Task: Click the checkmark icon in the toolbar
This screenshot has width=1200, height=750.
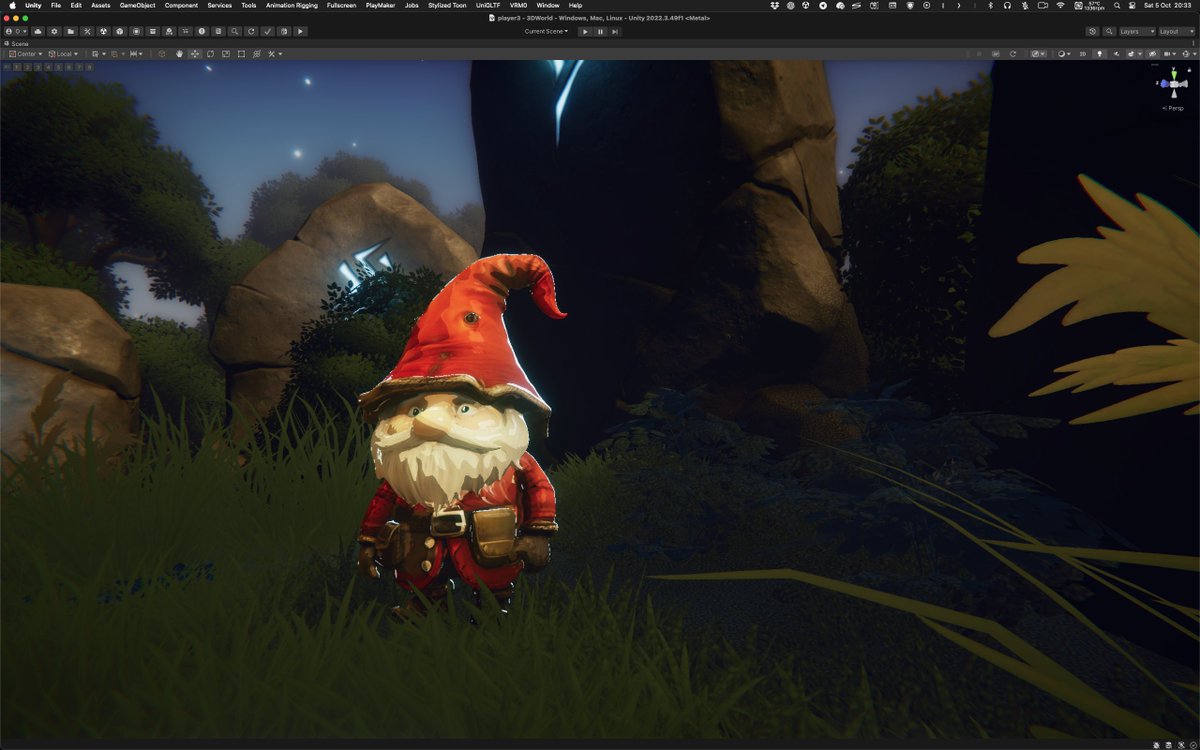Action: (267, 31)
